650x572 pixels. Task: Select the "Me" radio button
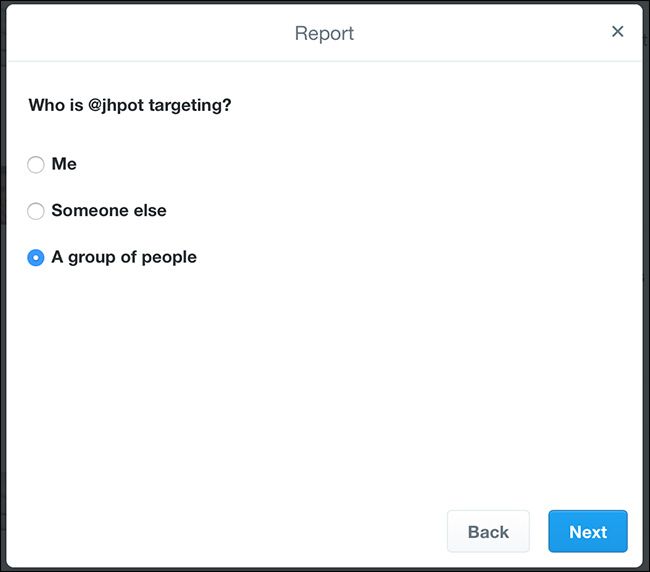tap(36, 165)
